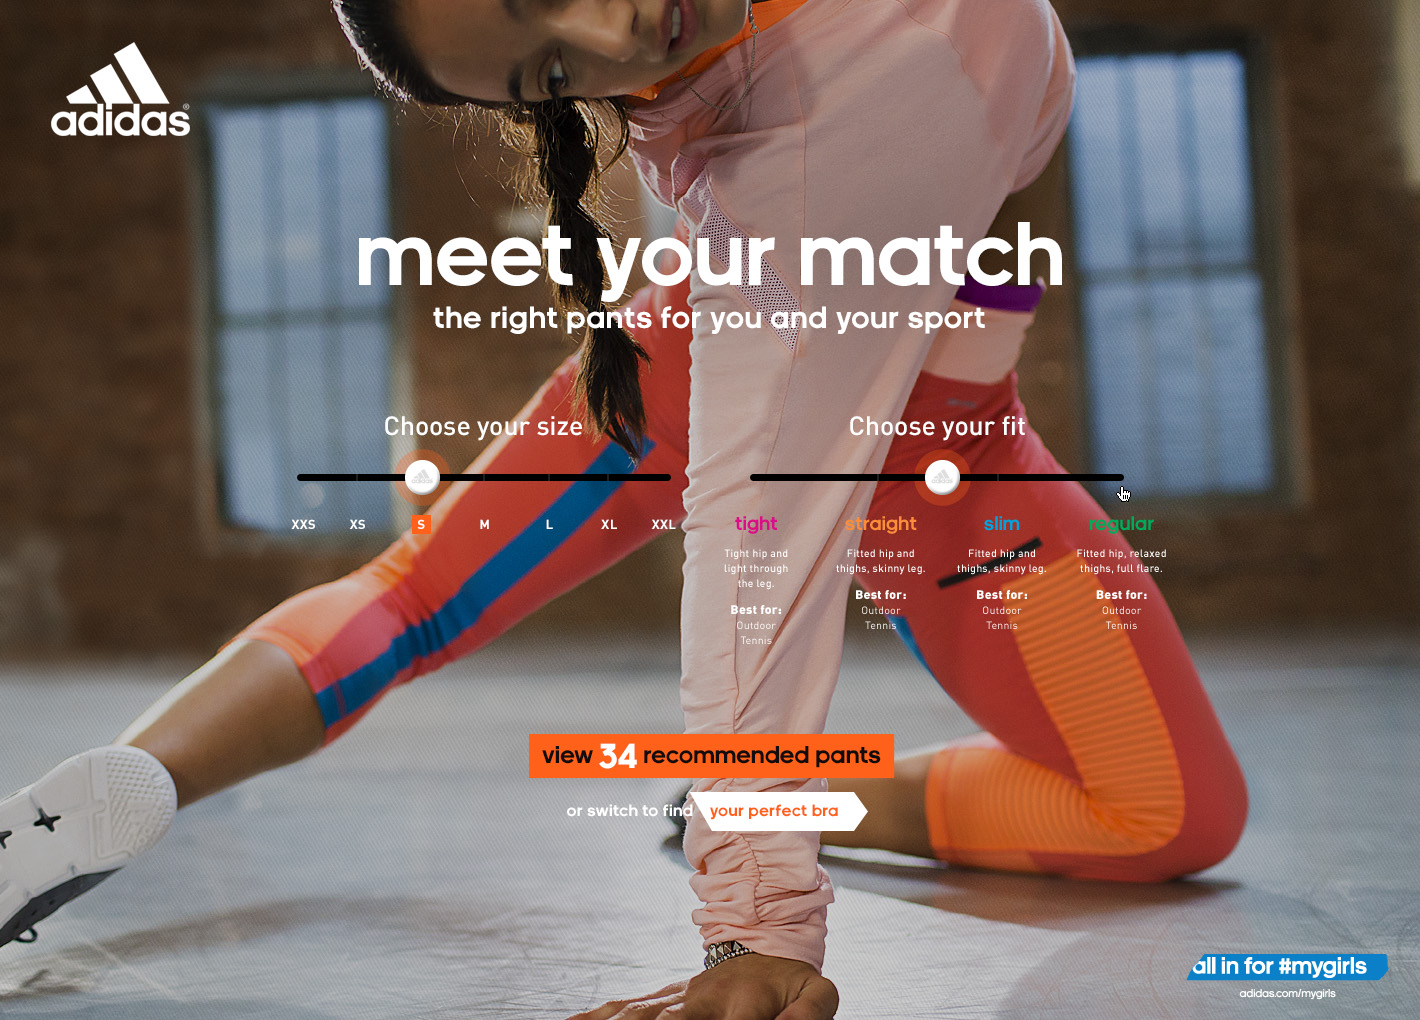Choose the tight fit option
This screenshot has width=1420, height=1020.
[756, 523]
